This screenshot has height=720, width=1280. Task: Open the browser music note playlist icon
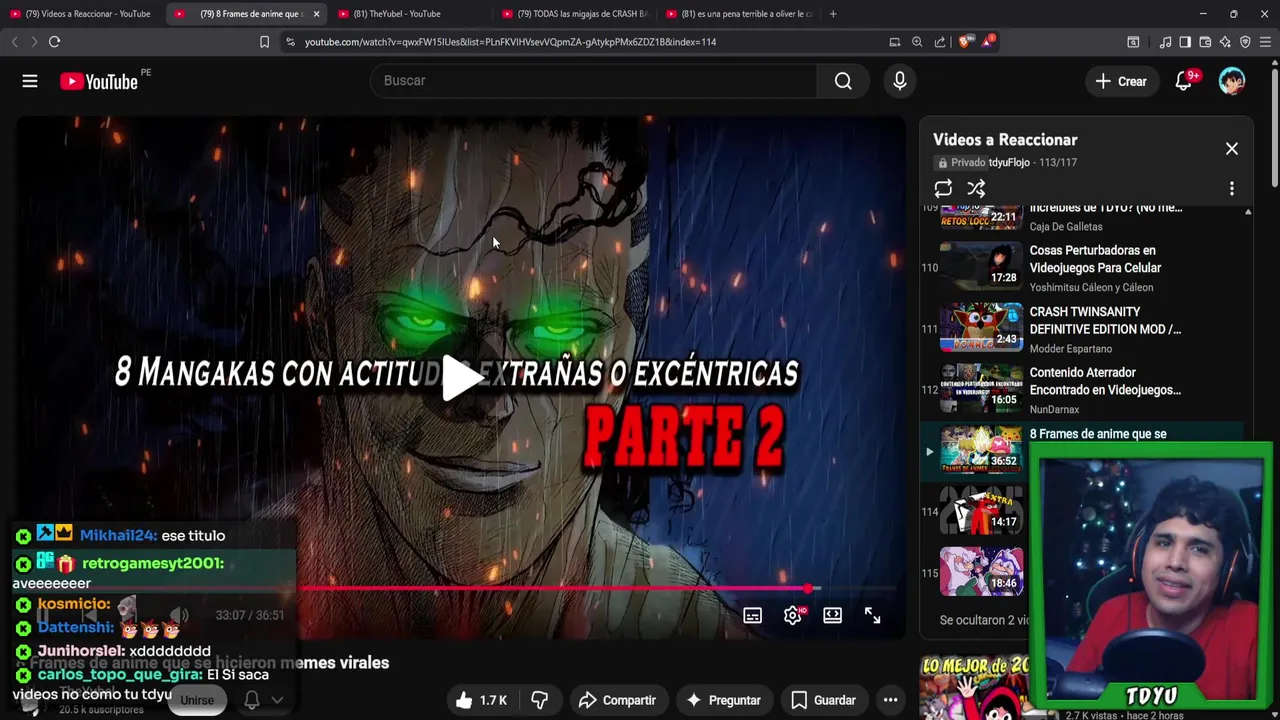click(1165, 42)
